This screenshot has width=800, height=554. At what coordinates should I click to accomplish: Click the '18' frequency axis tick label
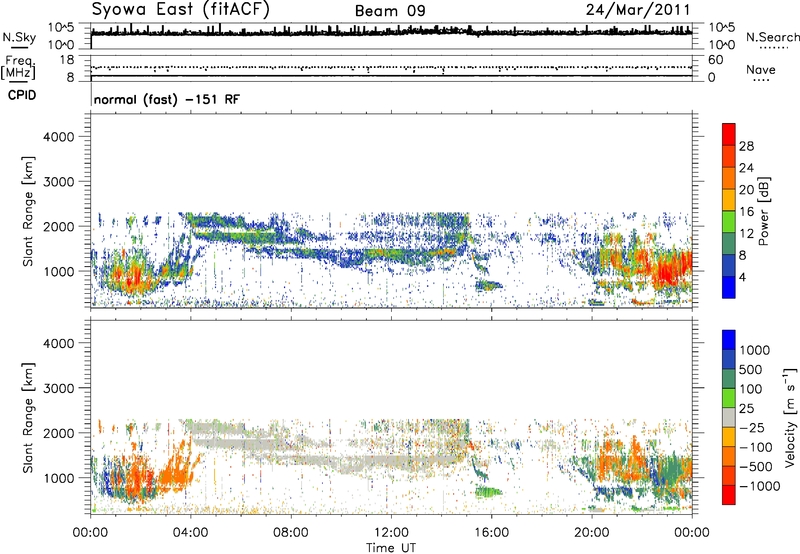pos(66,60)
